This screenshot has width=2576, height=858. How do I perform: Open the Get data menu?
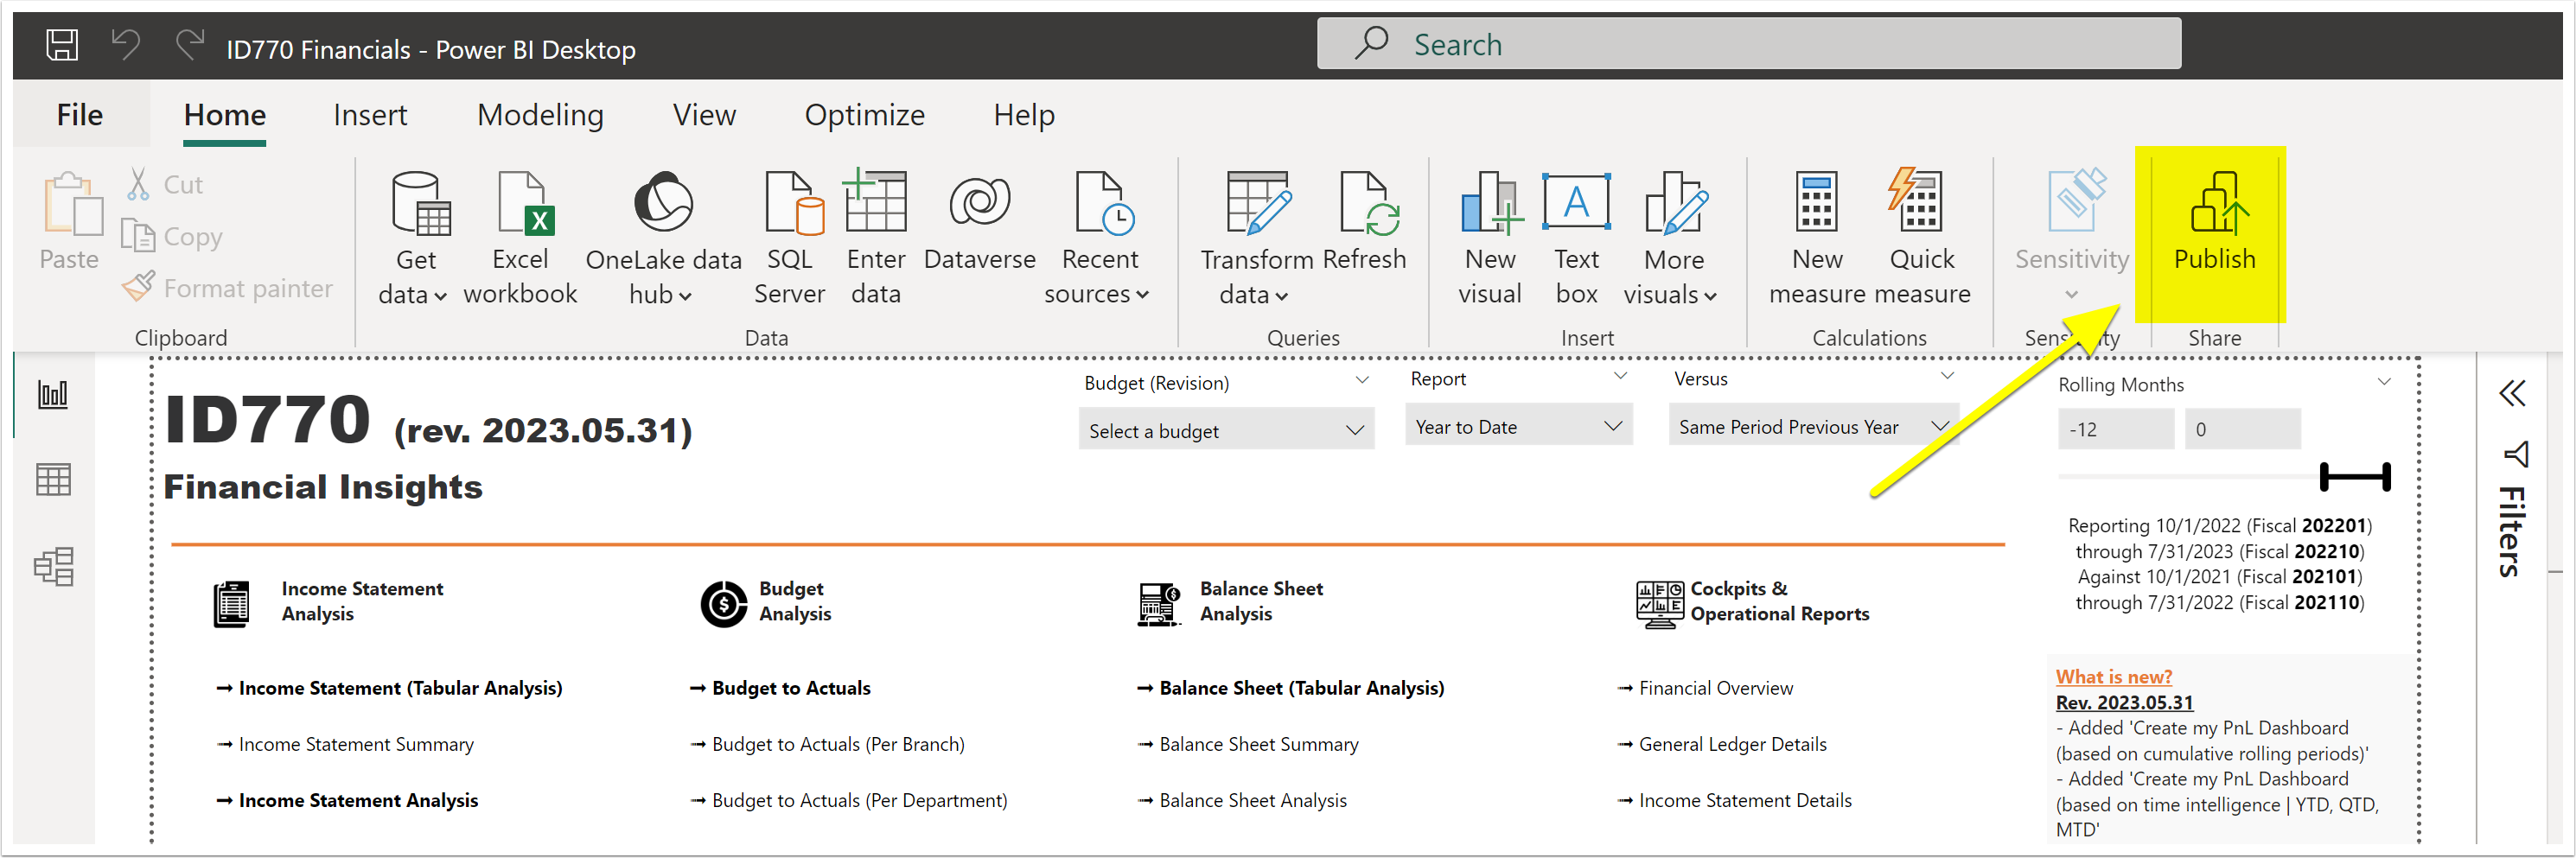415,238
